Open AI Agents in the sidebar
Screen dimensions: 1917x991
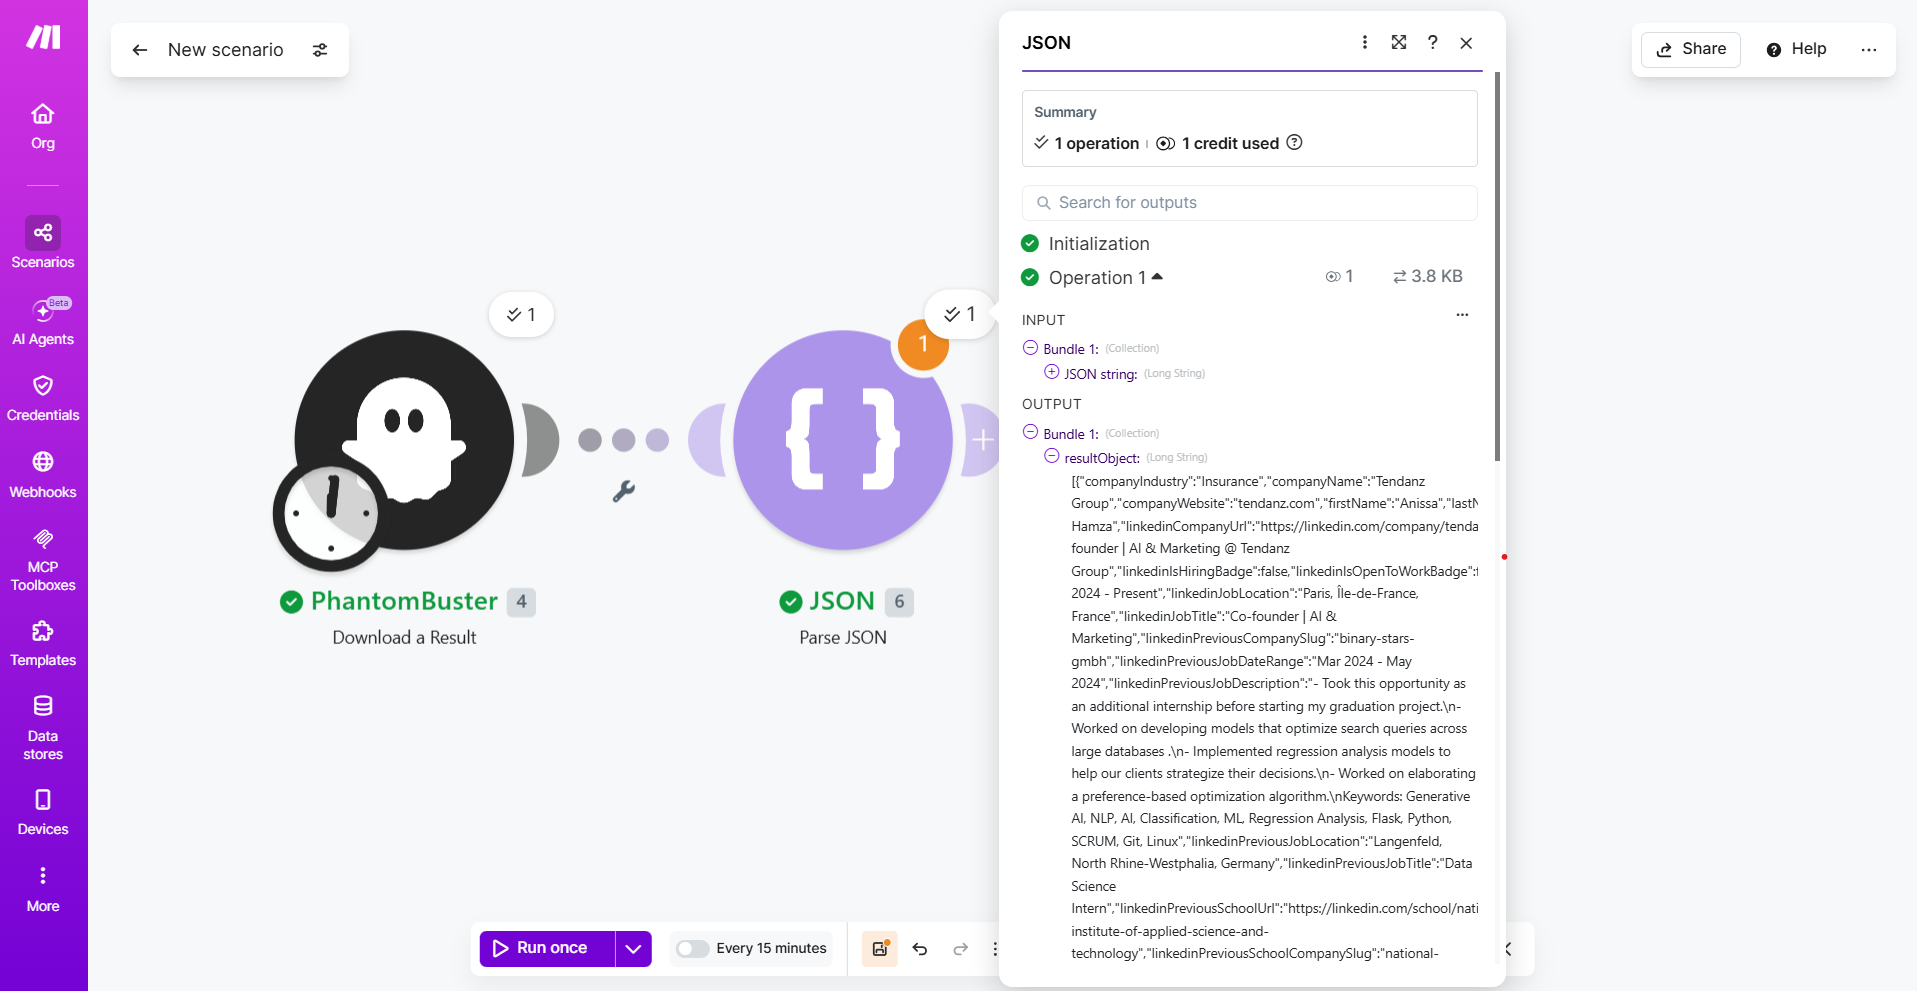(43, 322)
